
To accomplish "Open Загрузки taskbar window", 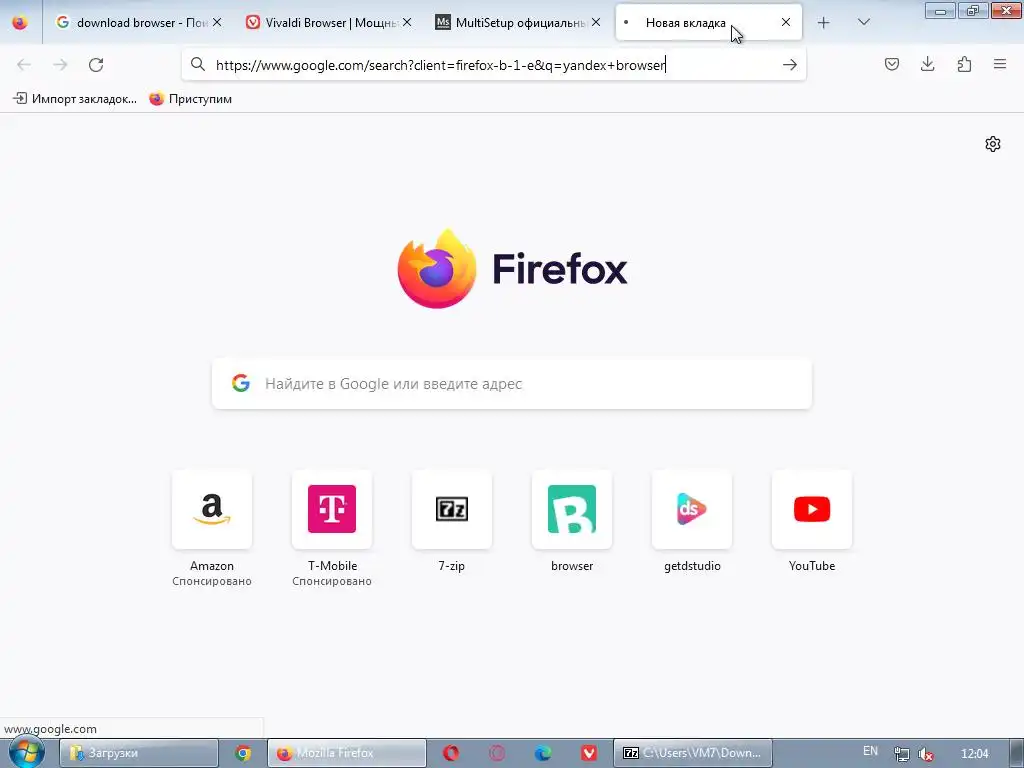I will 139,753.
